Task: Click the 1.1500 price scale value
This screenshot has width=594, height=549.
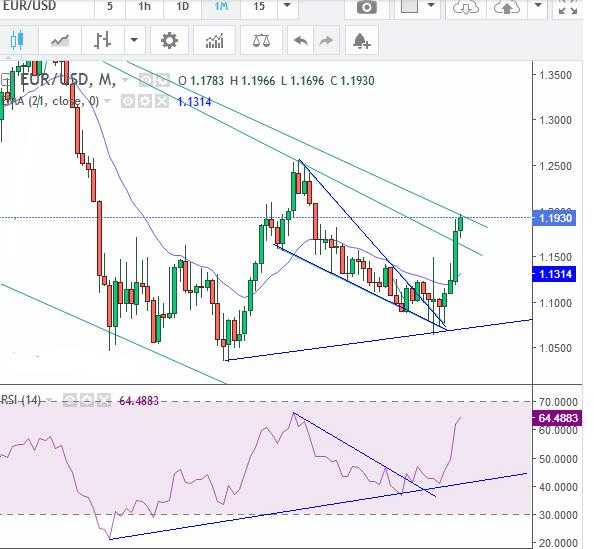Action: (x=556, y=257)
